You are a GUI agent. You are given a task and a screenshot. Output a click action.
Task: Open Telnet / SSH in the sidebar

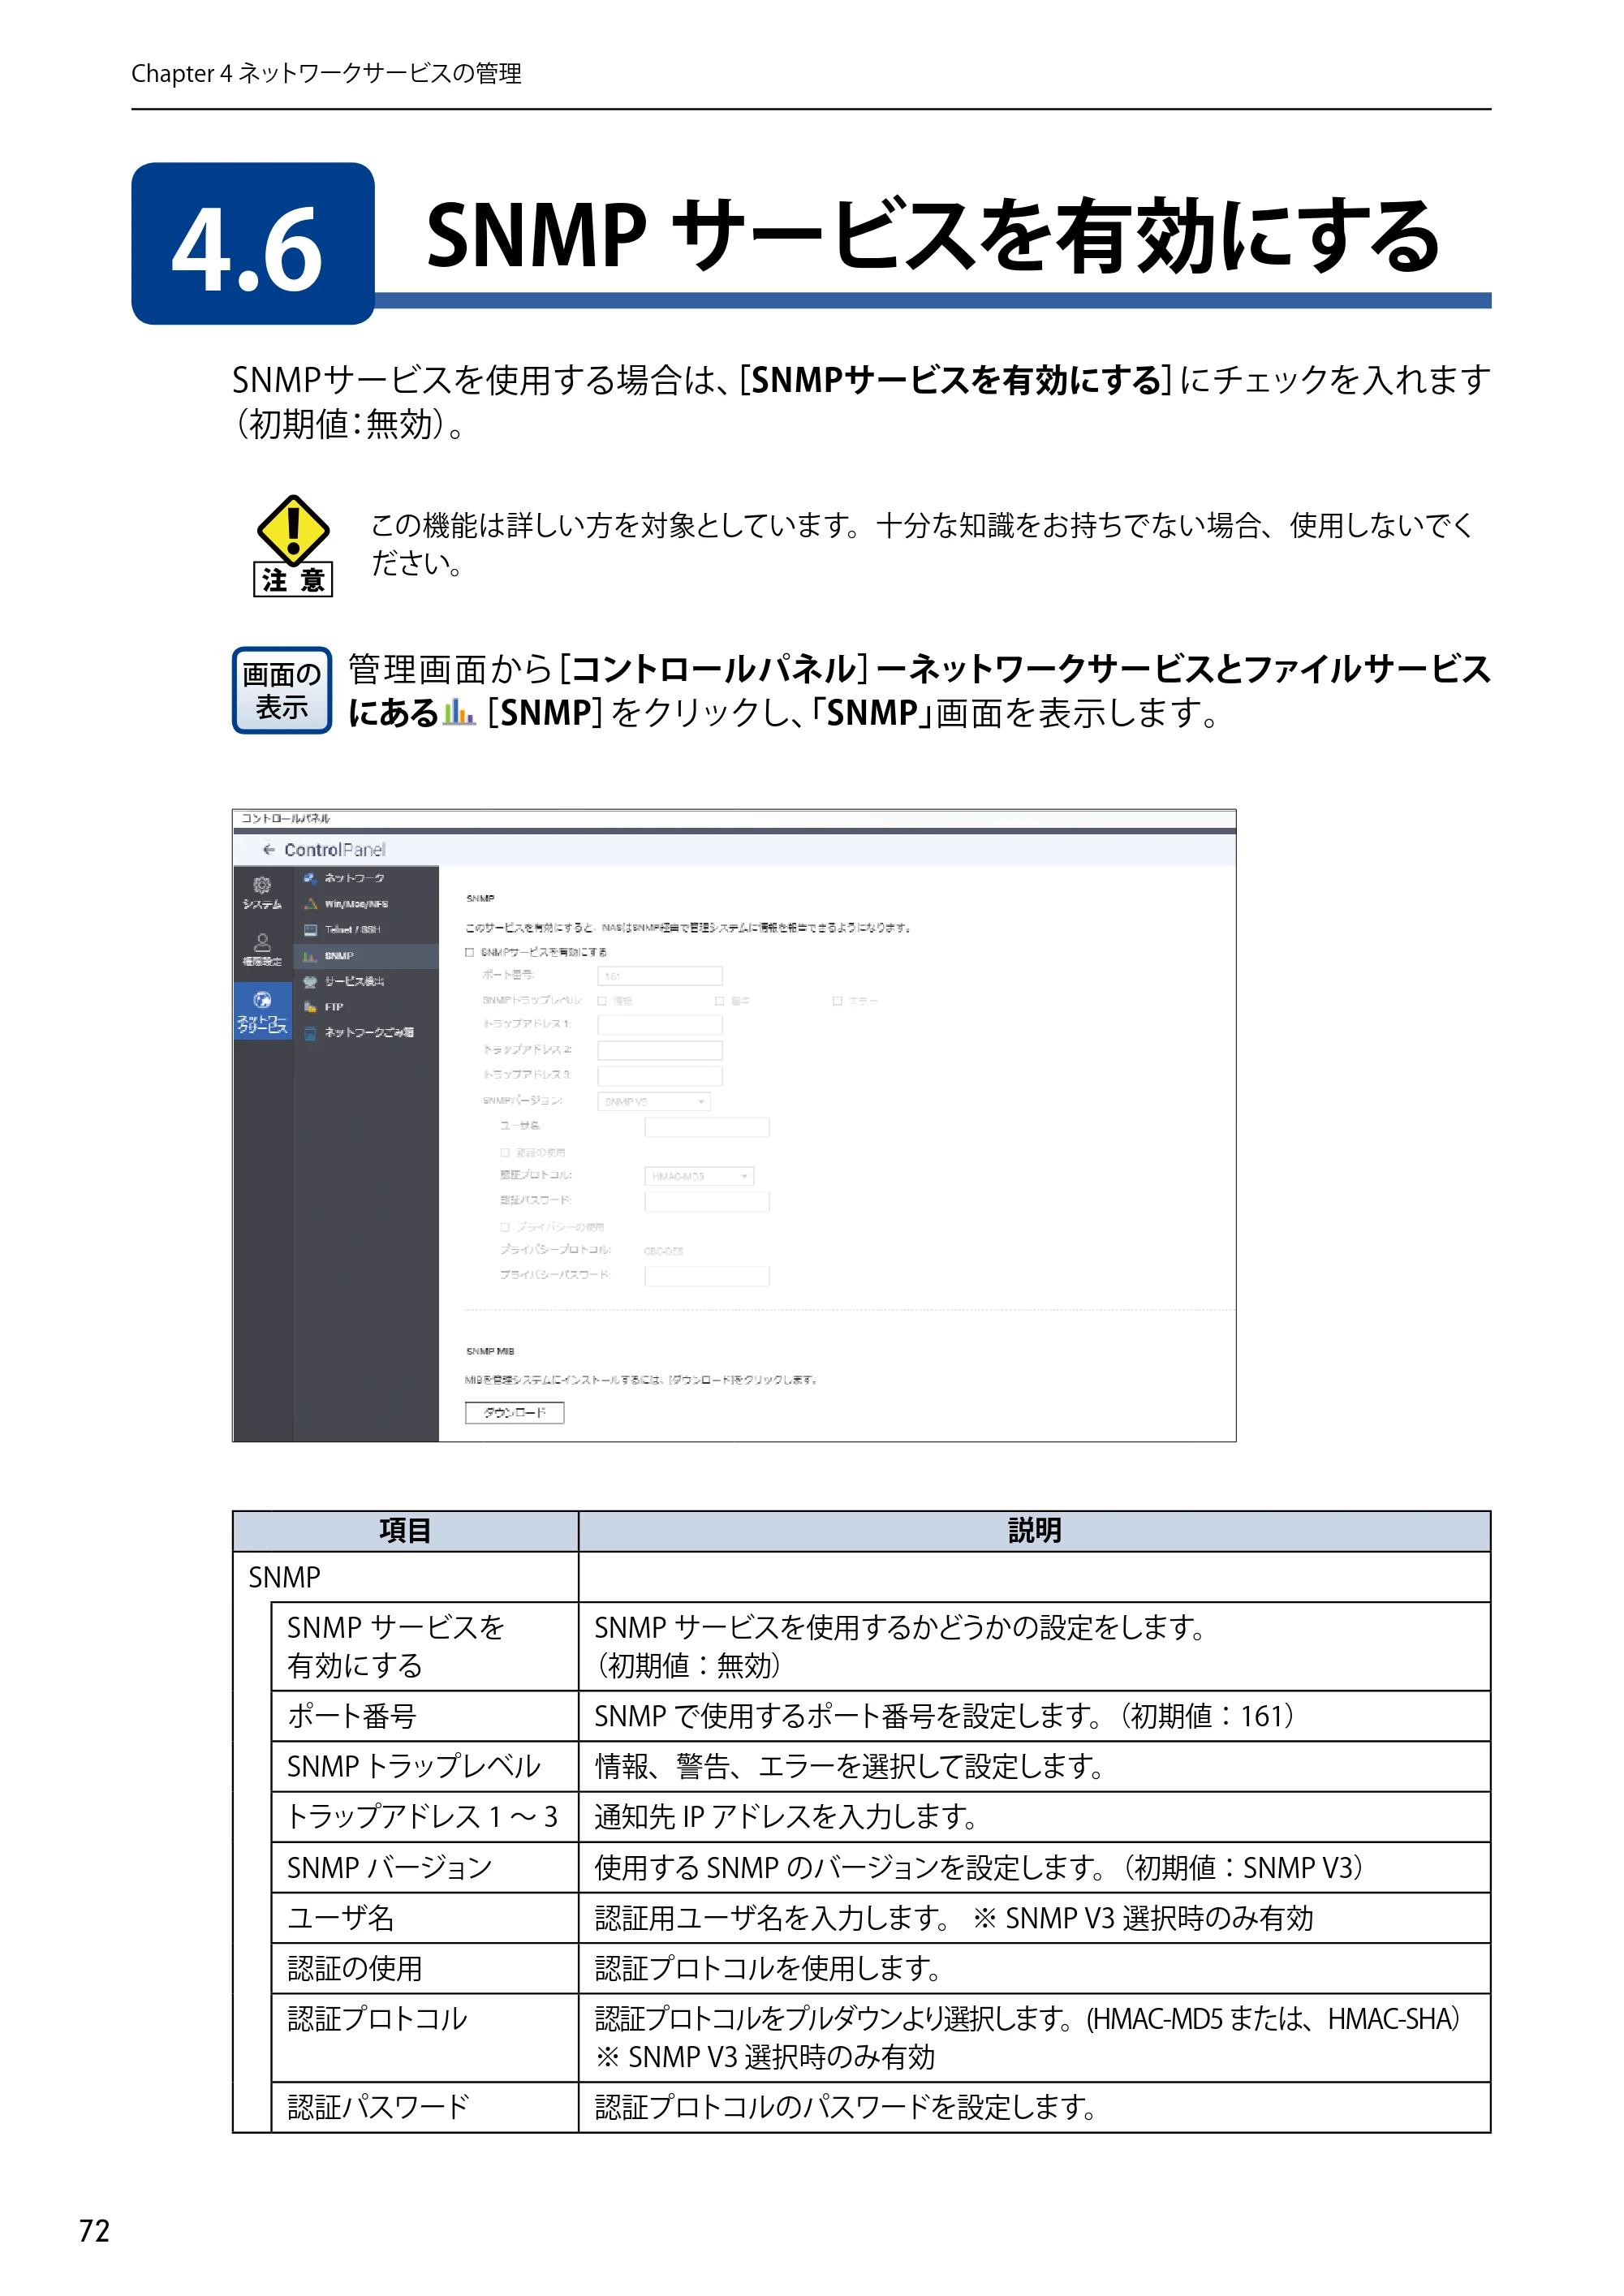click(x=366, y=930)
